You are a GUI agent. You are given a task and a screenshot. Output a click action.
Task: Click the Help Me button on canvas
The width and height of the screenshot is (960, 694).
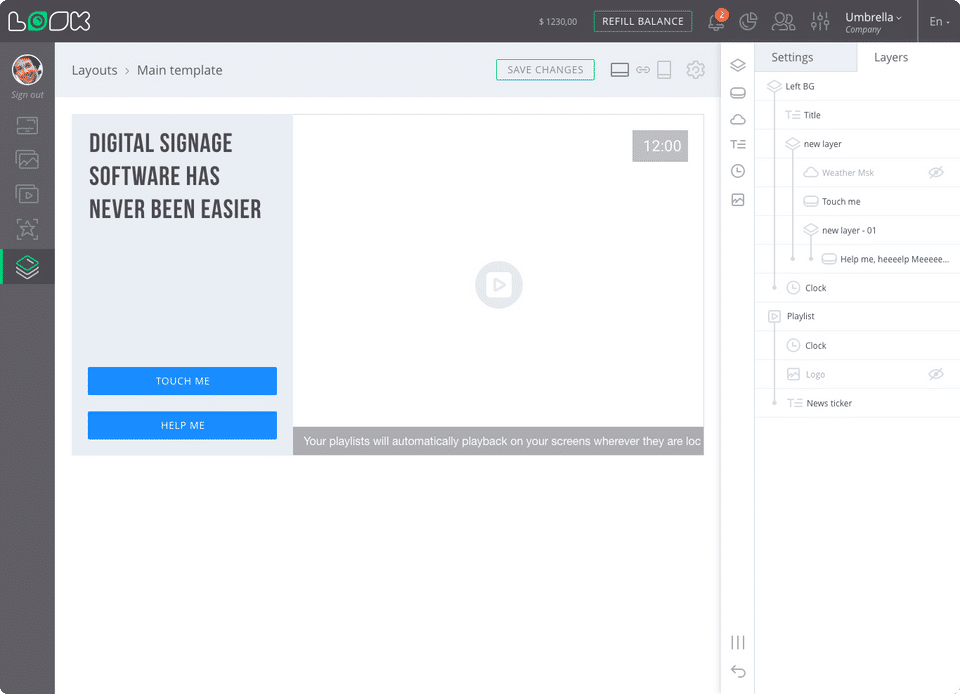click(182, 425)
